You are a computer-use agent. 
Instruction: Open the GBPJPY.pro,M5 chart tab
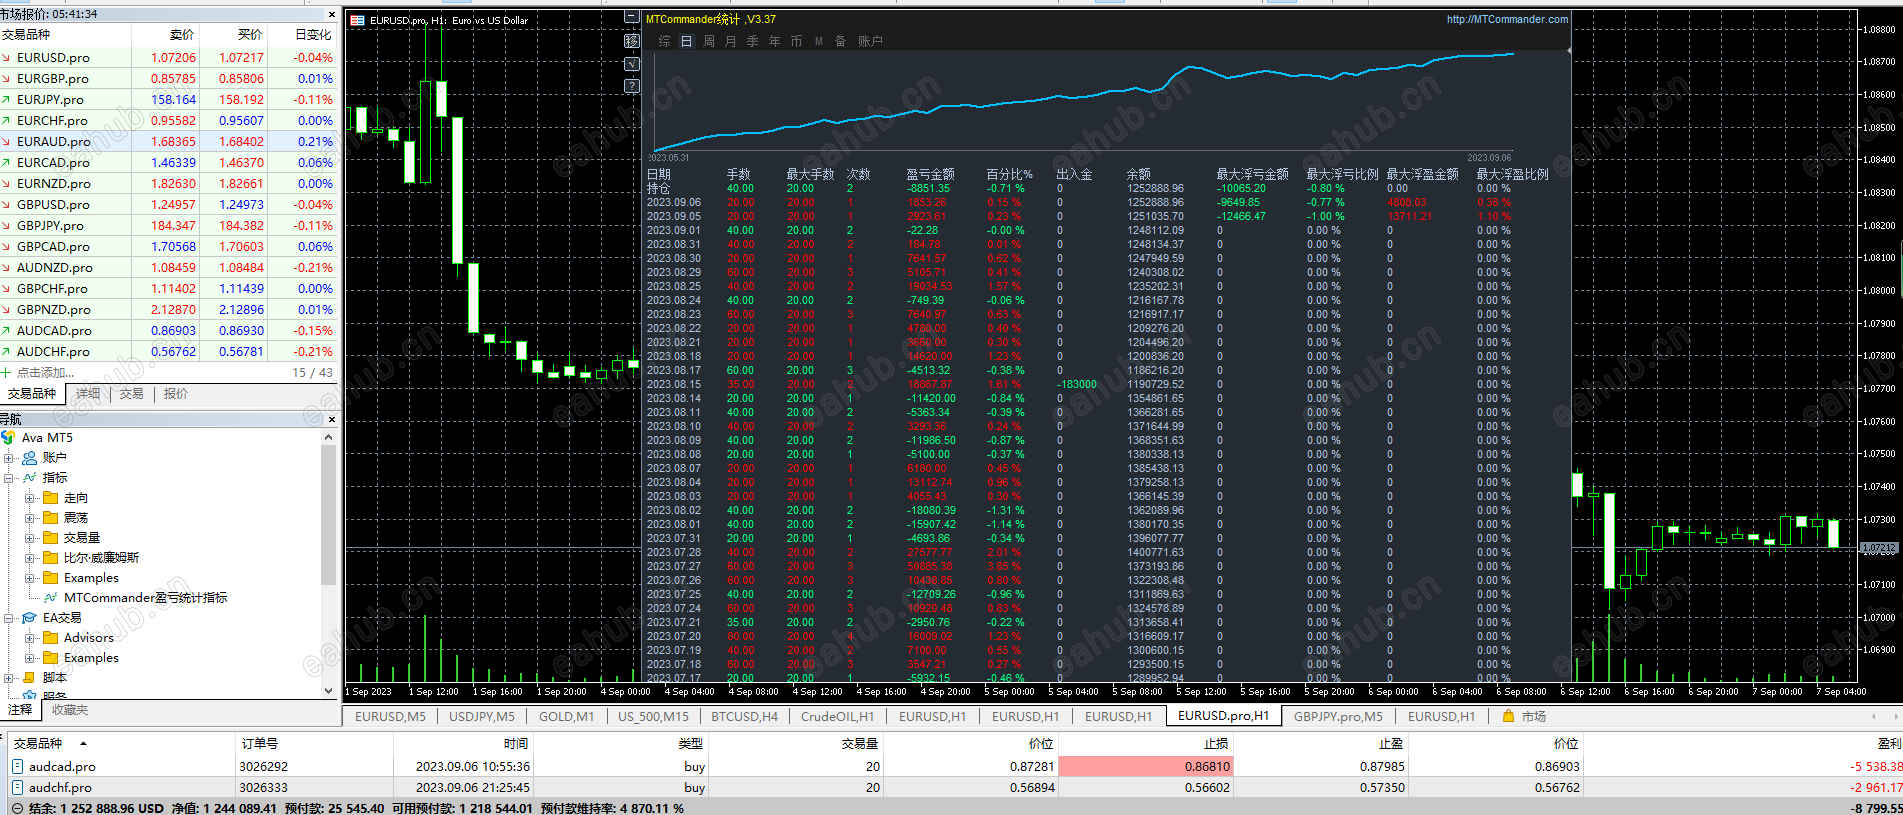pyautogui.click(x=1338, y=716)
